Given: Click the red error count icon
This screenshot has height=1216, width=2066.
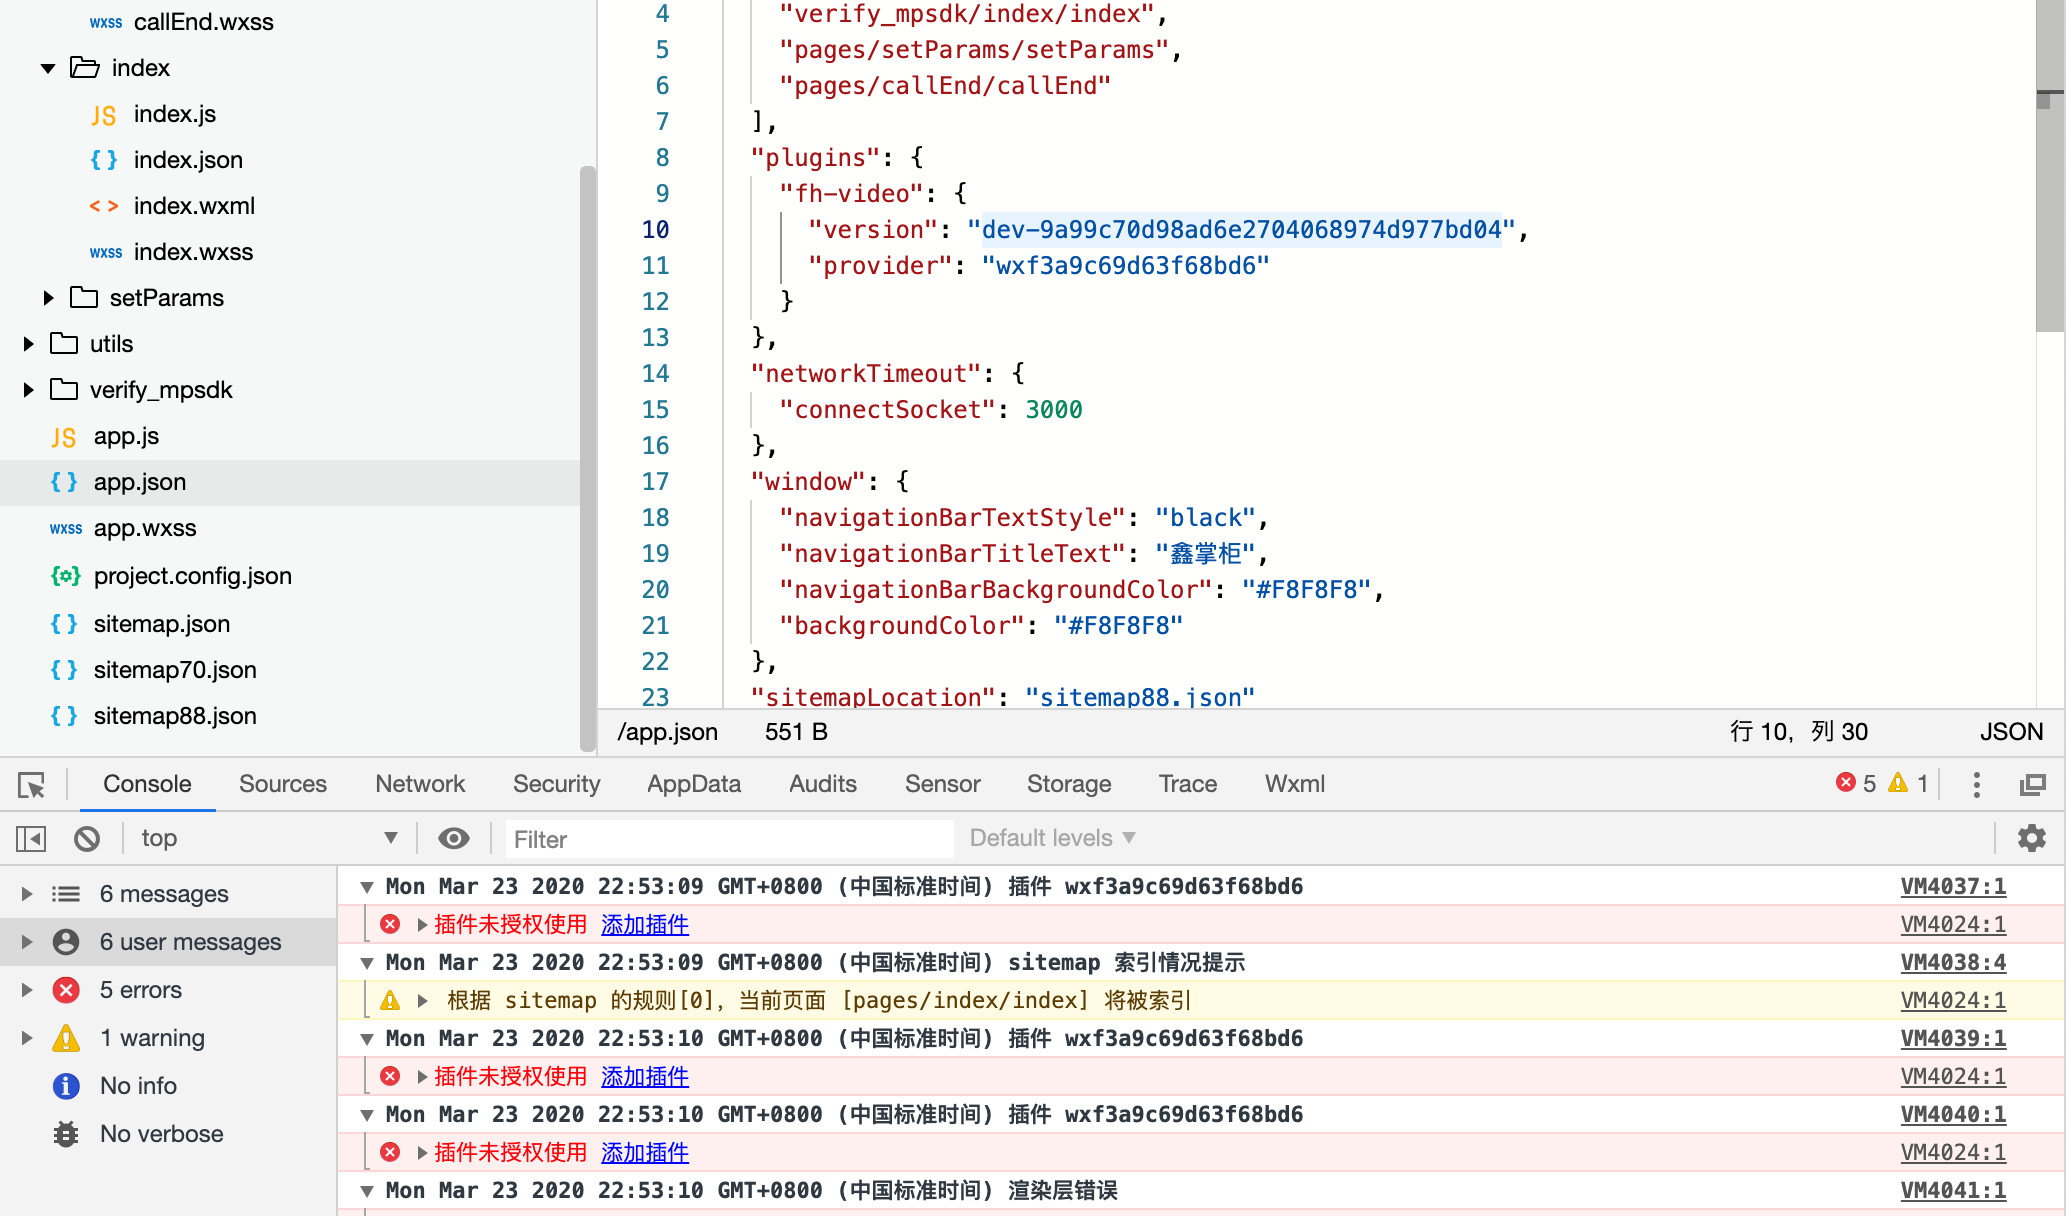Looking at the screenshot, I should click(x=1846, y=783).
